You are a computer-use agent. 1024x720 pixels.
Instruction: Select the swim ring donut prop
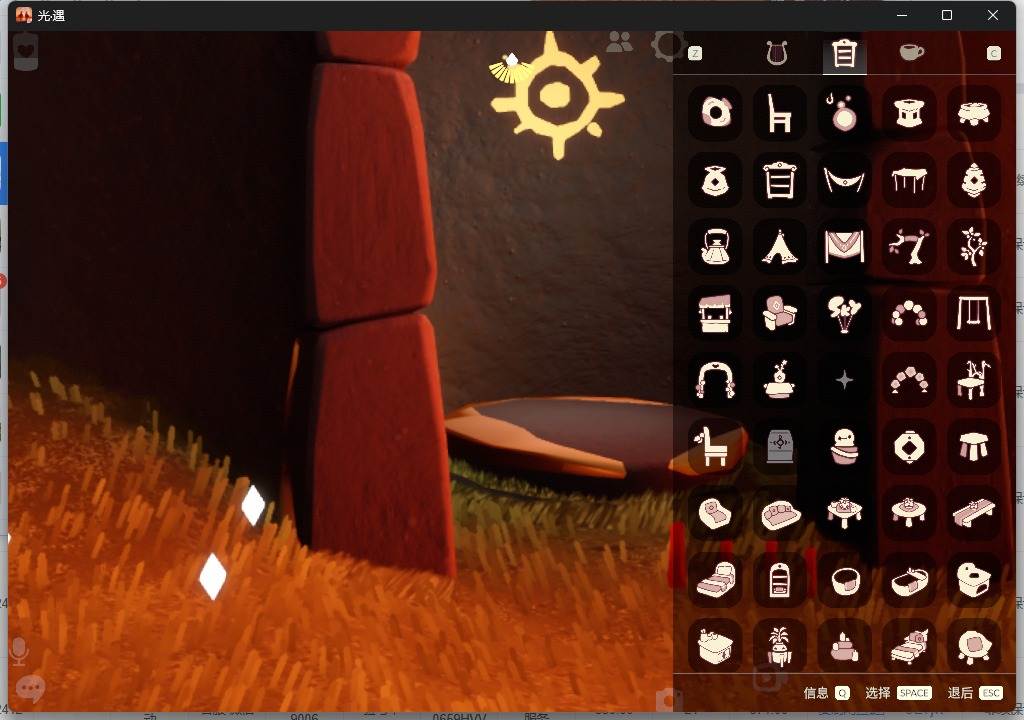(x=715, y=113)
